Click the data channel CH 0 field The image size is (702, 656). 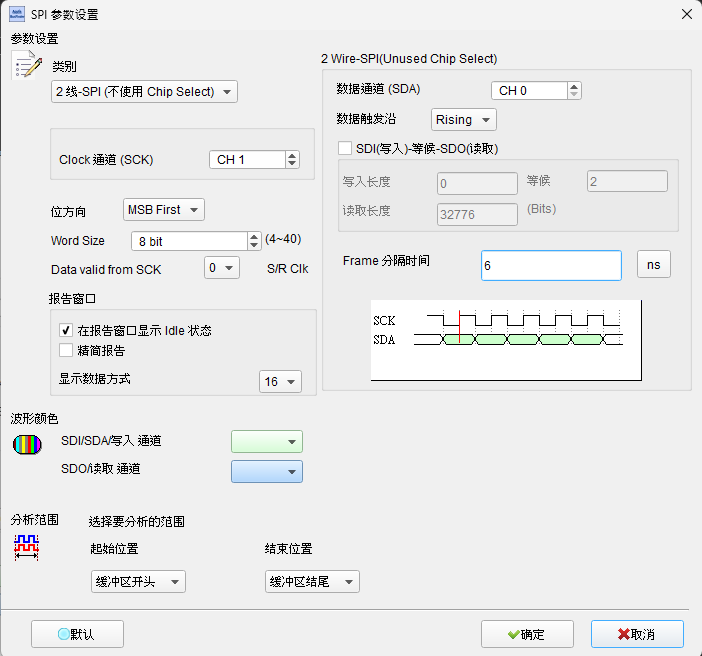pos(529,91)
